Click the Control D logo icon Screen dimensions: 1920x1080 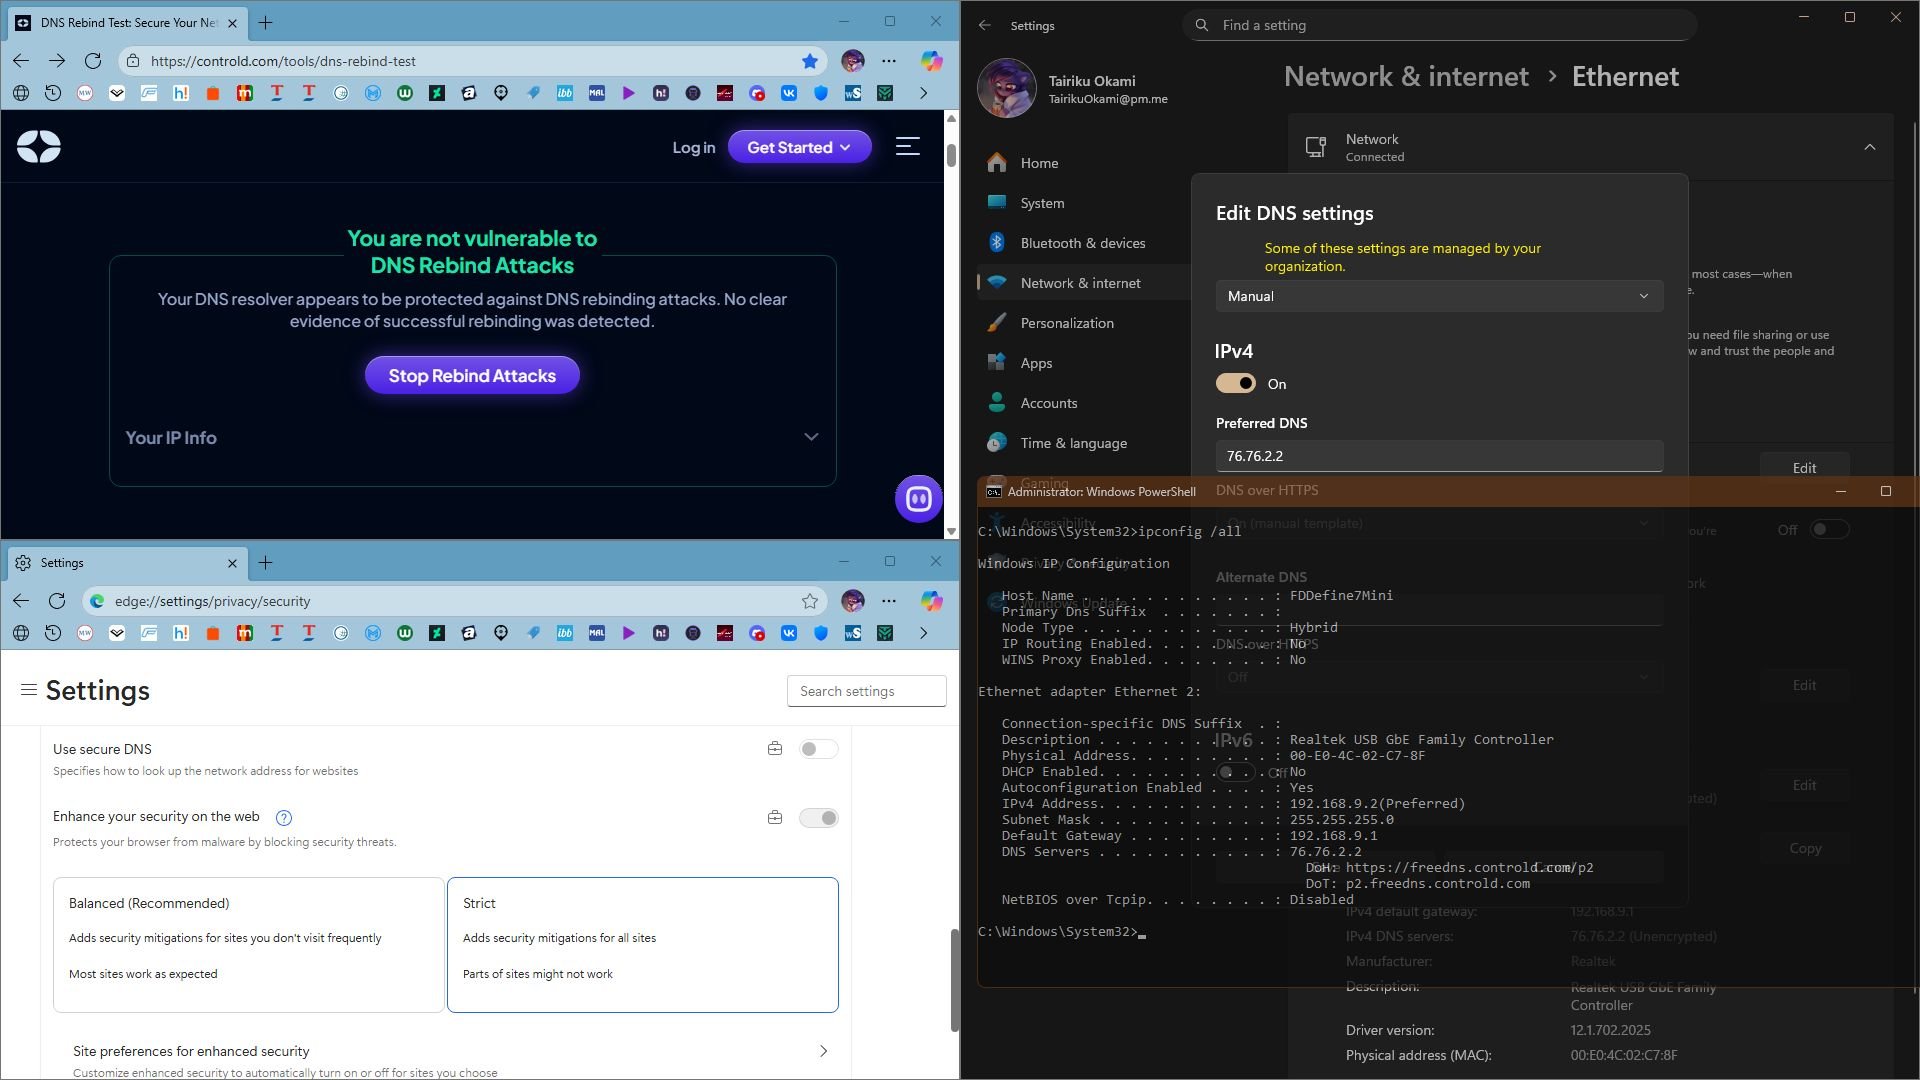(x=39, y=147)
